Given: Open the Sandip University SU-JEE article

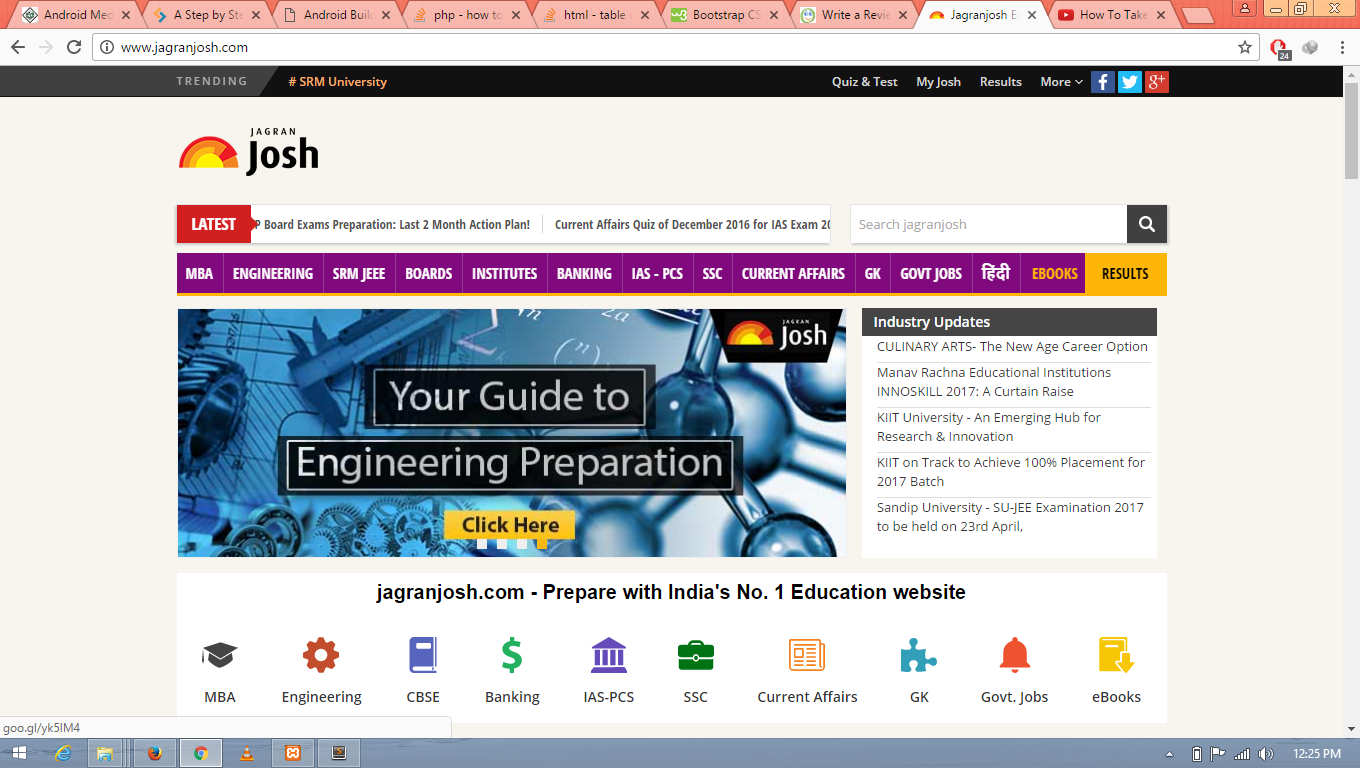Looking at the screenshot, I should point(1010,517).
